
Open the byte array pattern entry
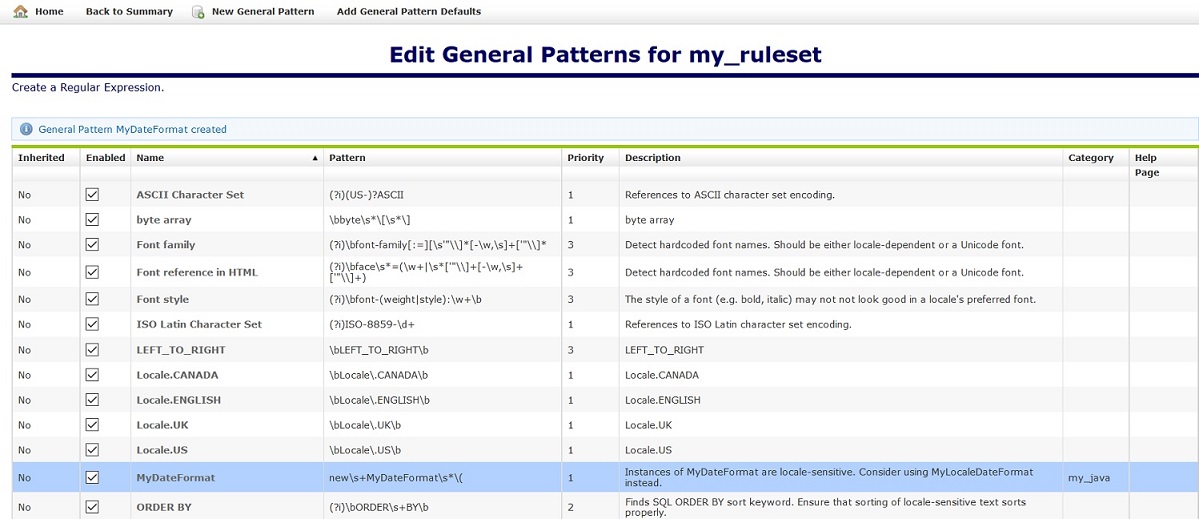click(164, 219)
